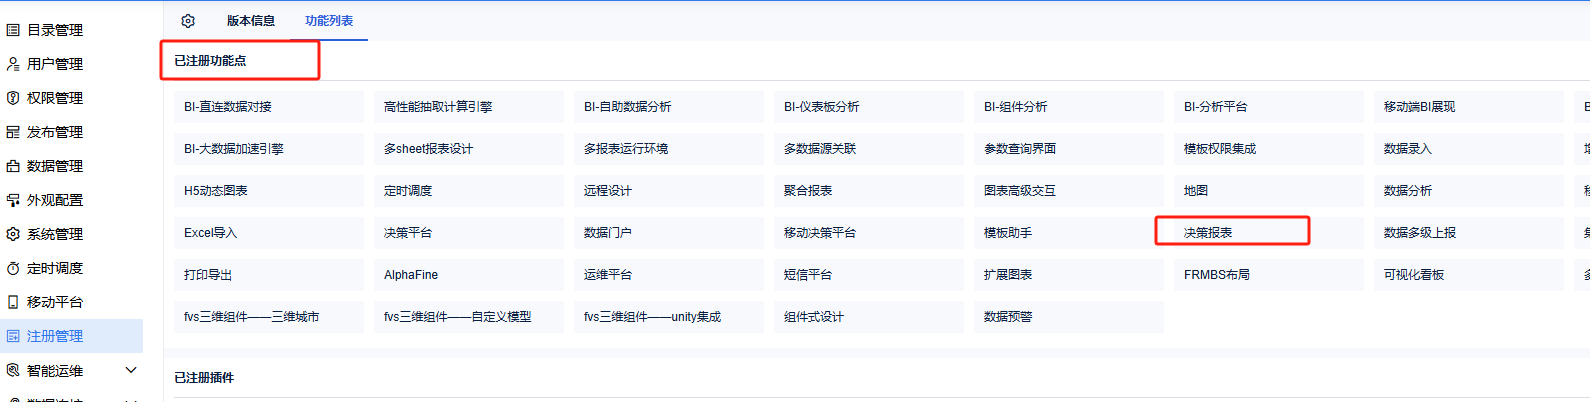
Task: Click the 多数据源关联 cell
Action: click(x=869, y=149)
